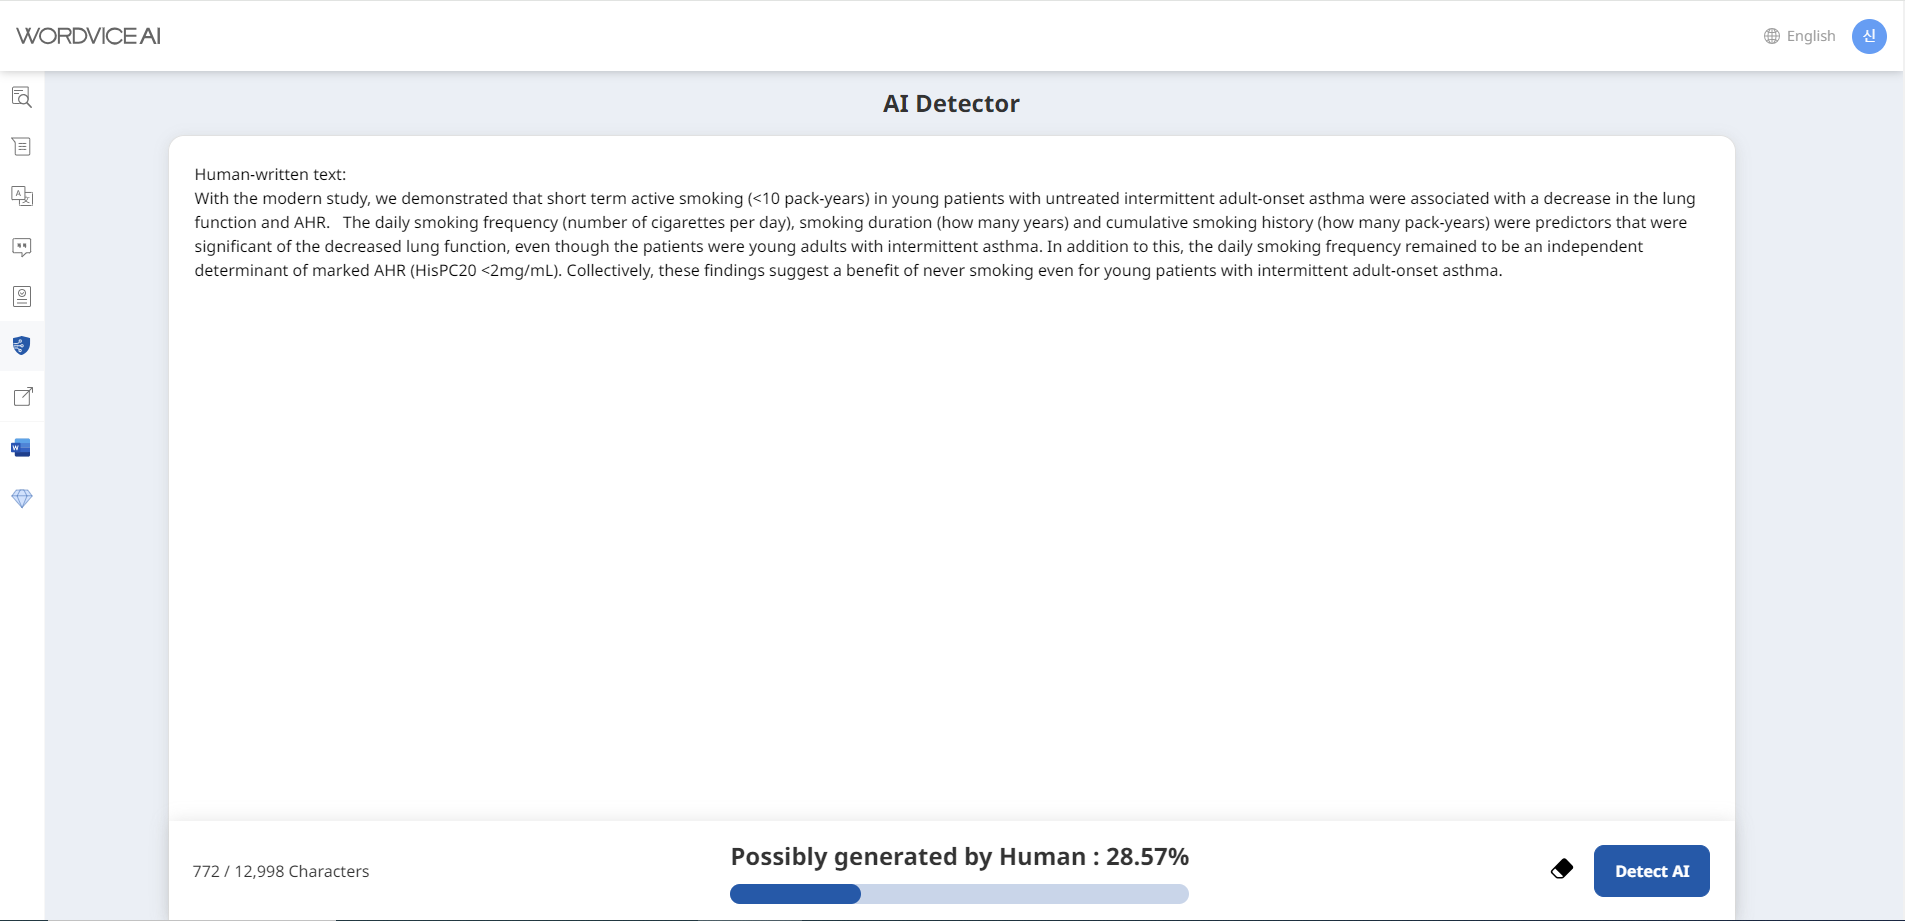This screenshot has height=921, width=1905.
Task: Open the Paraphrasing tool icon
Action: point(21,247)
